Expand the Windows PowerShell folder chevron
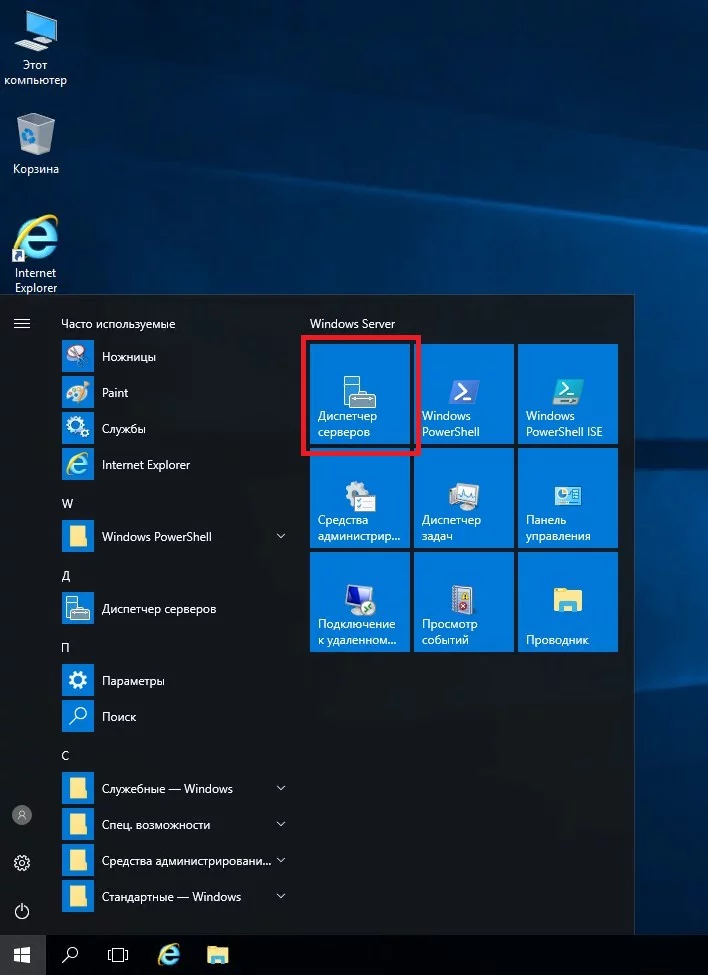This screenshot has width=708, height=975. coord(281,536)
